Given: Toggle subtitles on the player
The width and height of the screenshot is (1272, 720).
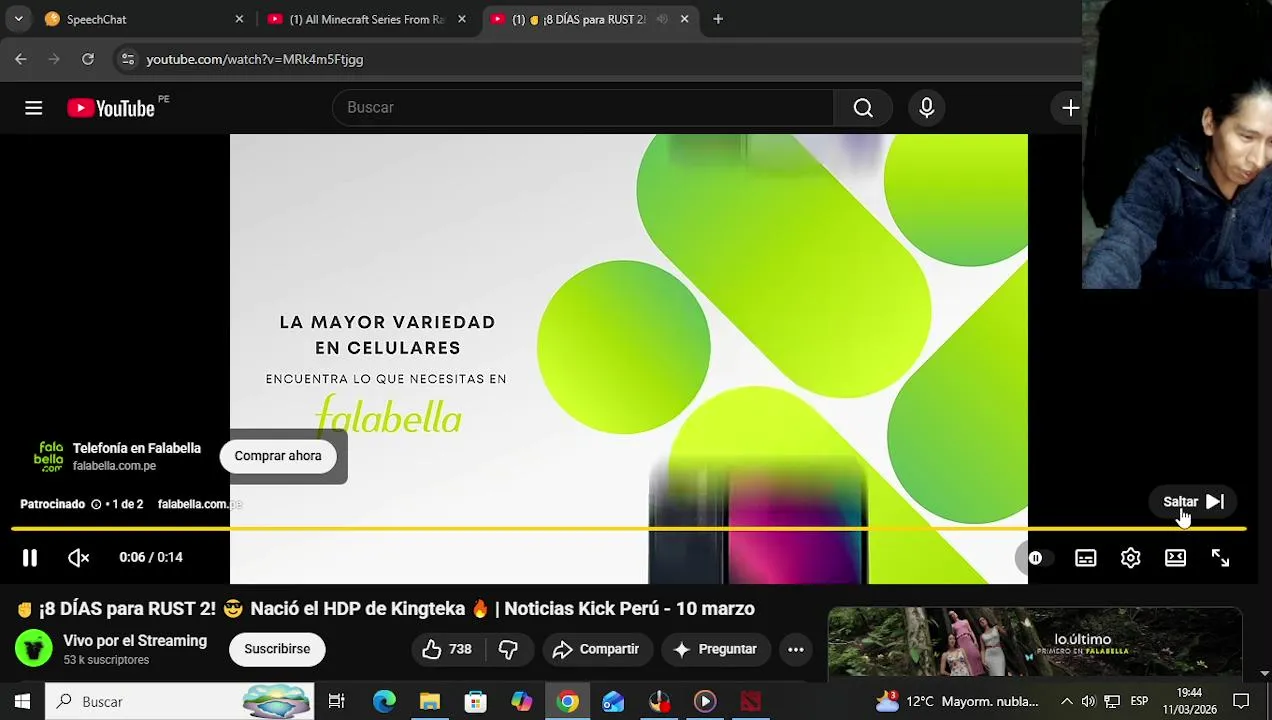Looking at the screenshot, I should click(1086, 558).
